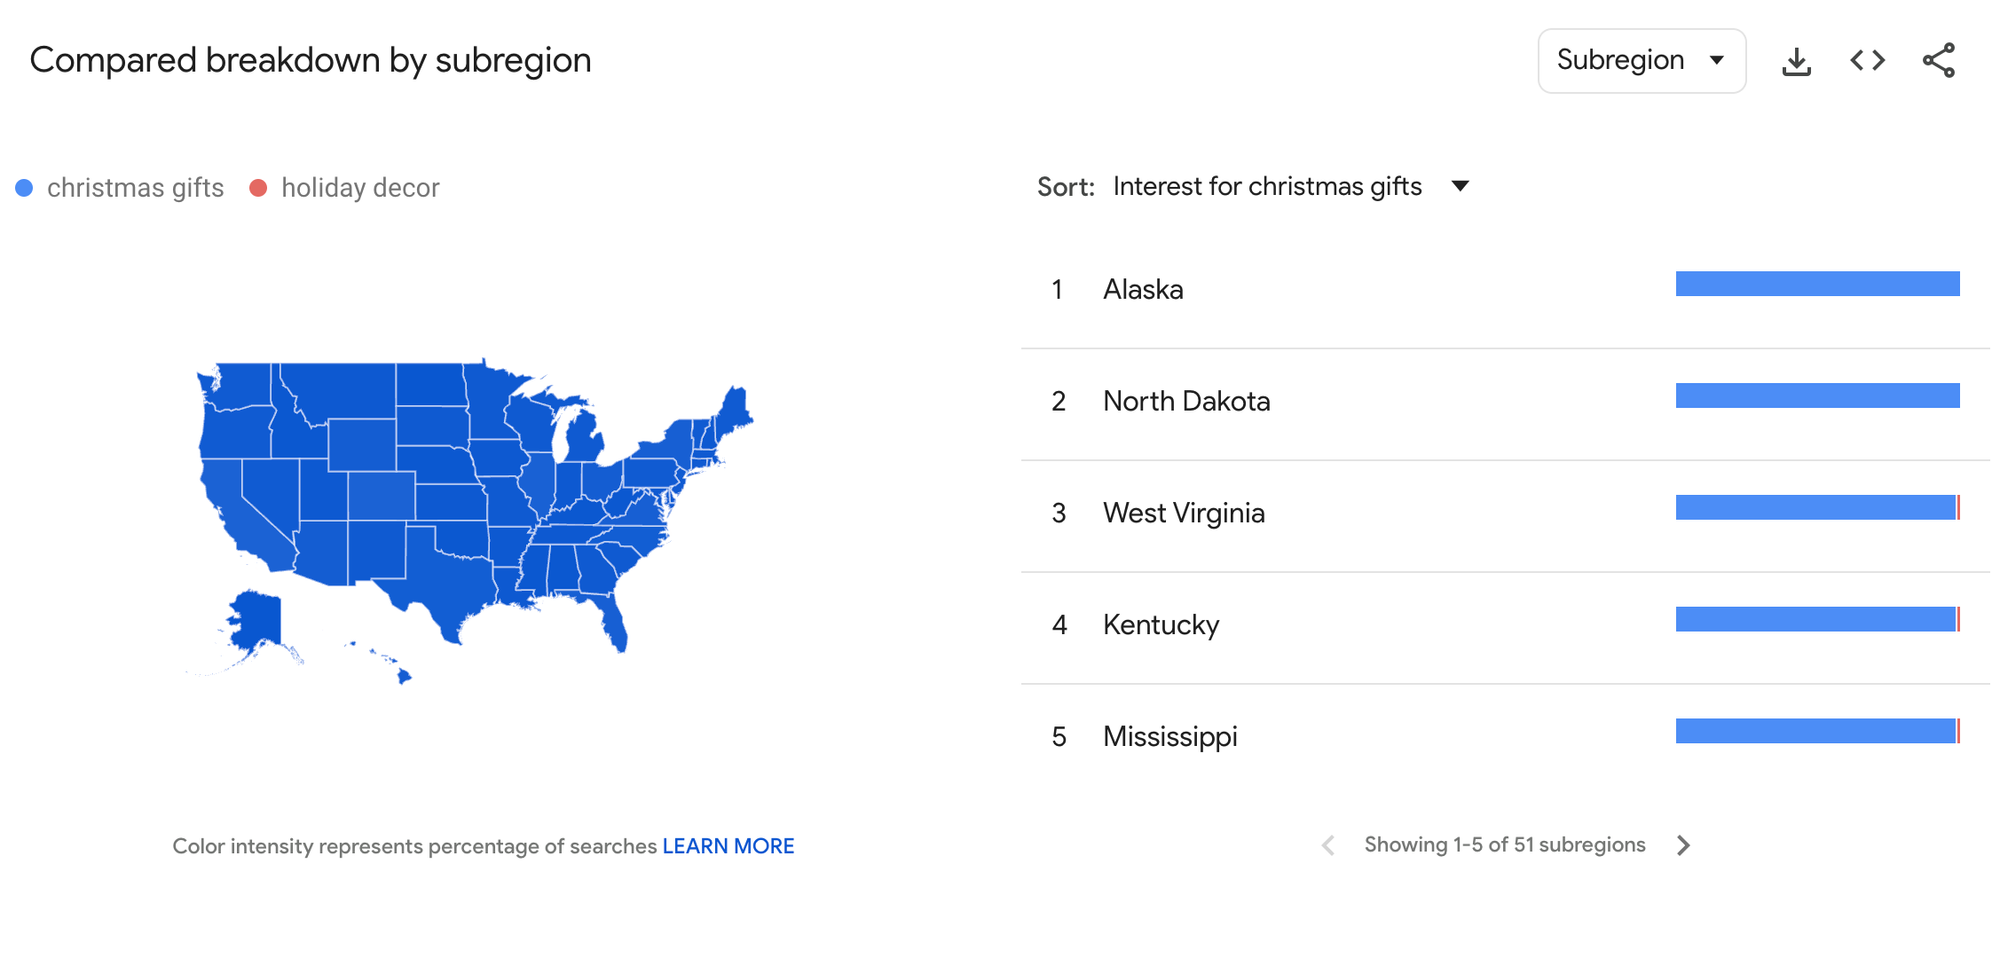The width and height of the screenshot is (2000, 972).
Task: Toggle the christmas gifts series
Action: coord(120,187)
